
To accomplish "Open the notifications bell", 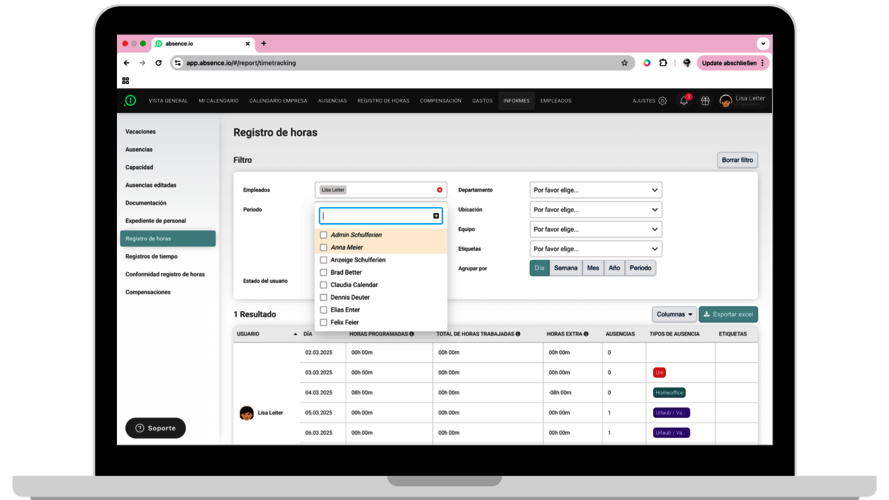I will (684, 100).
